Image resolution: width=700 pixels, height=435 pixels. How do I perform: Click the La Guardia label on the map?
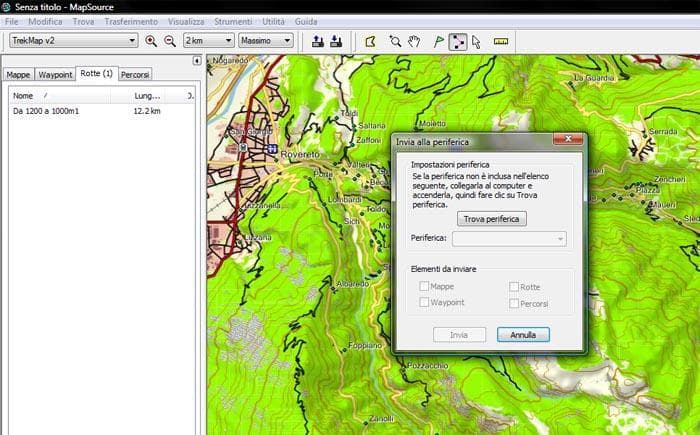(593, 78)
